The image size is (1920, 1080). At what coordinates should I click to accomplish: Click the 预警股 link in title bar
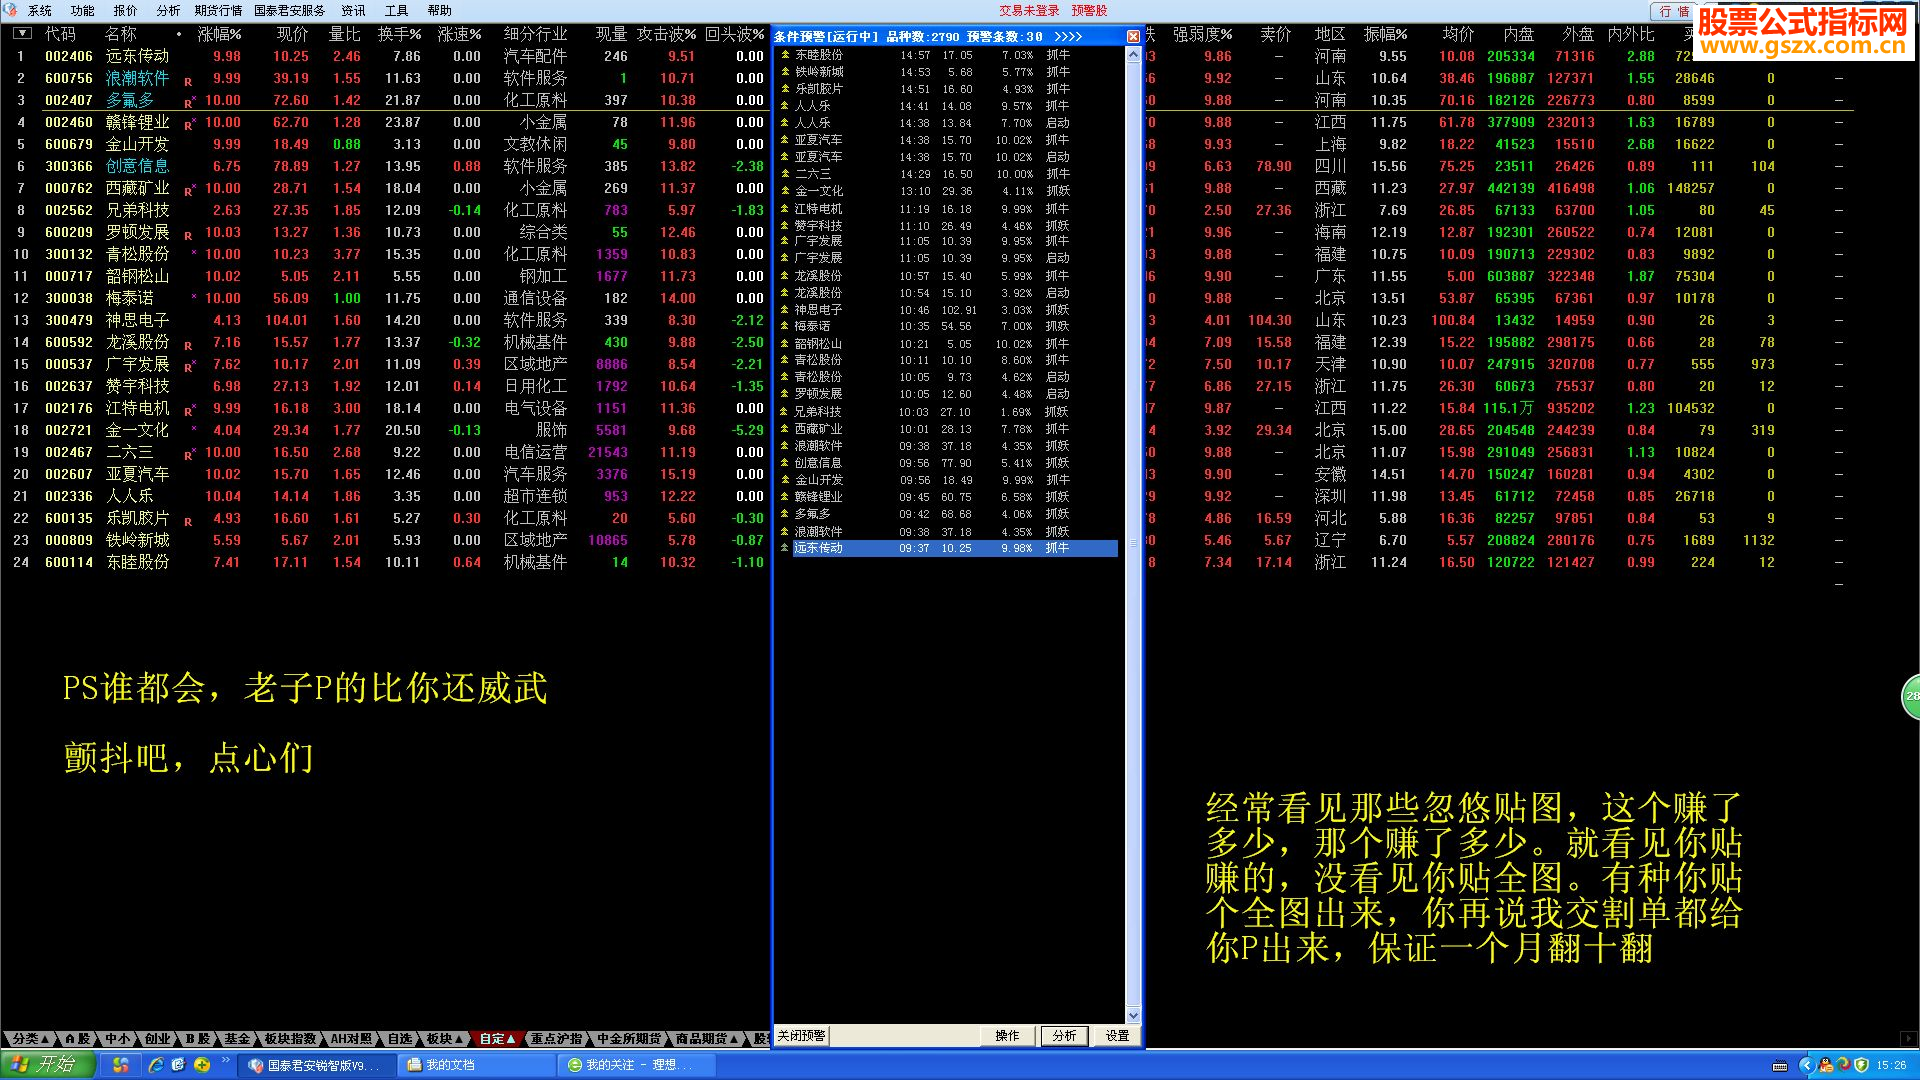1089,11
